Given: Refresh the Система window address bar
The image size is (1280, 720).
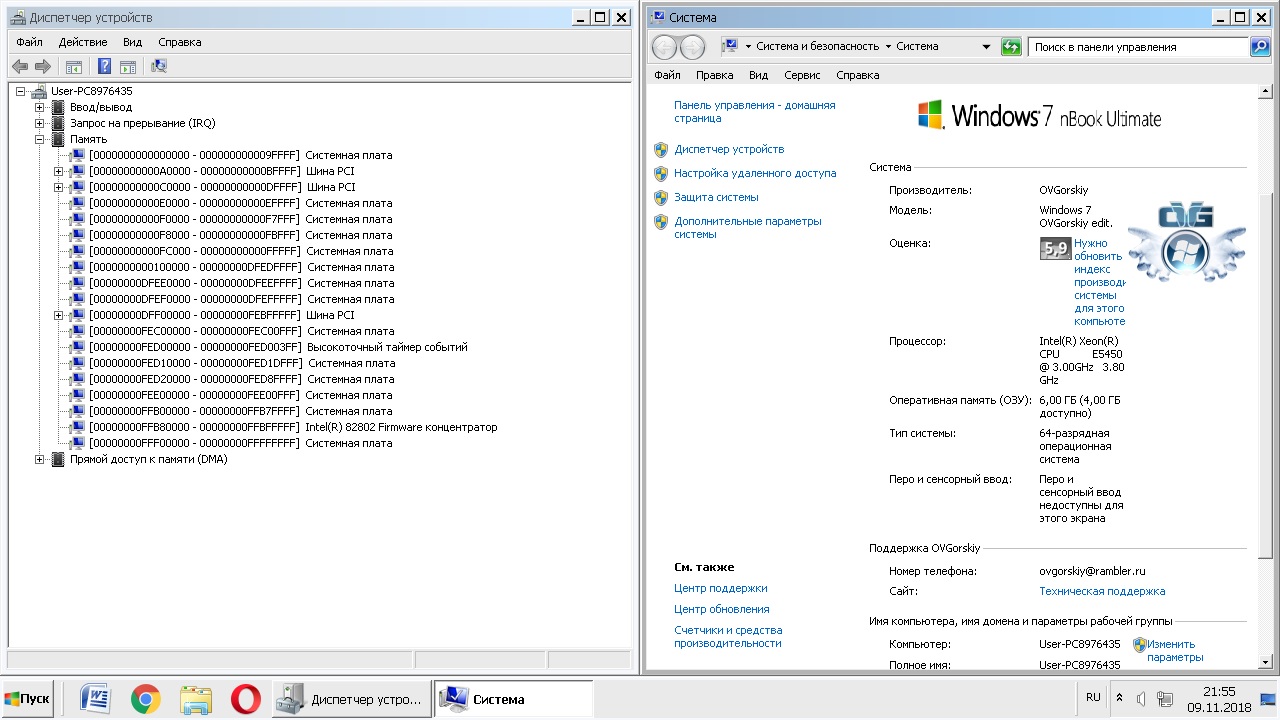Looking at the screenshot, I should point(1011,47).
